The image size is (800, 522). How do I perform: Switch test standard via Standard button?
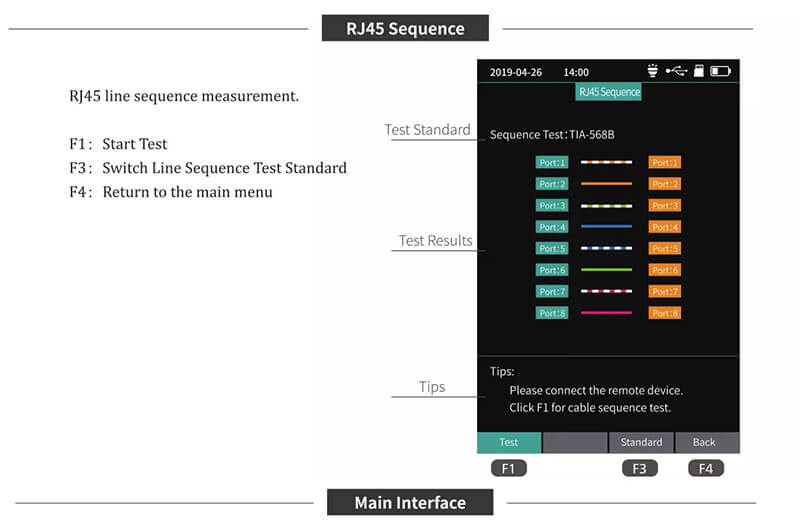tap(641, 442)
